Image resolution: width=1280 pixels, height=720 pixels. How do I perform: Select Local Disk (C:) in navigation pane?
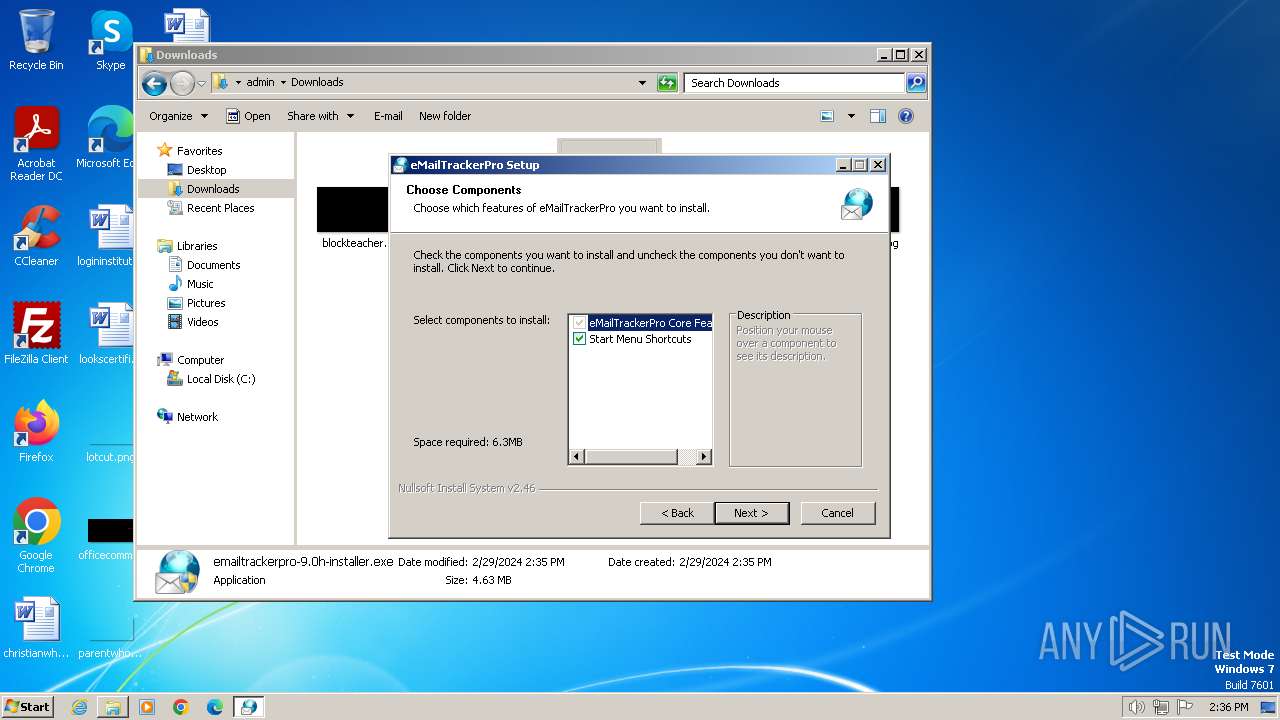pyautogui.click(x=220, y=379)
